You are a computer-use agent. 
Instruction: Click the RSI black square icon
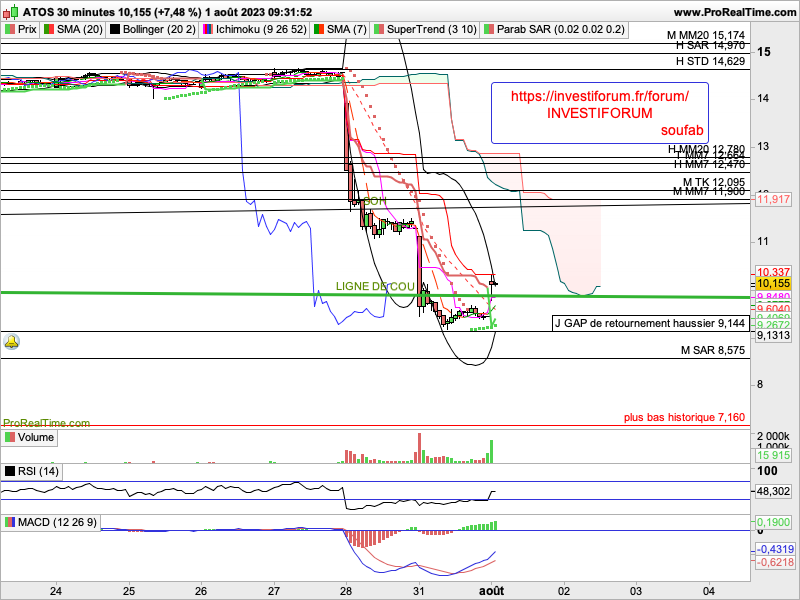[10, 471]
